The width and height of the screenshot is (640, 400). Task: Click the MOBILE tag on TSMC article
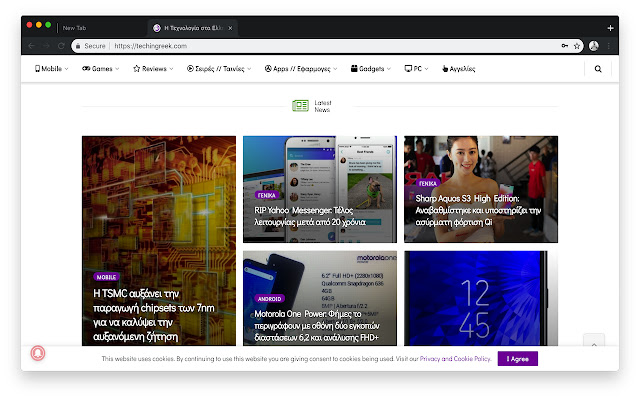pos(107,277)
